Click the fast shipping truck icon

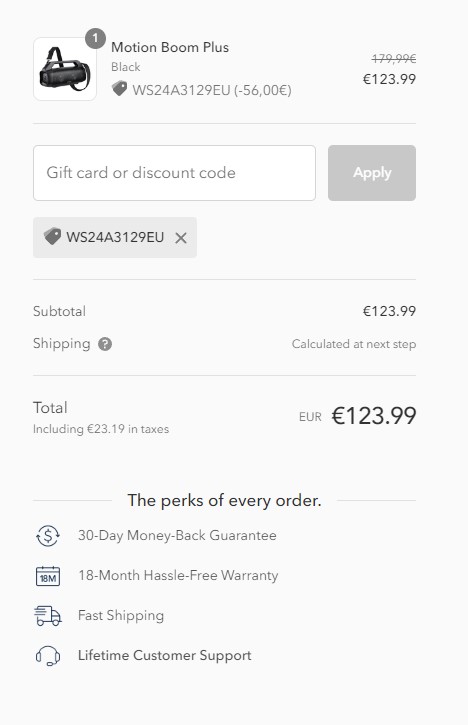[48, 616]
